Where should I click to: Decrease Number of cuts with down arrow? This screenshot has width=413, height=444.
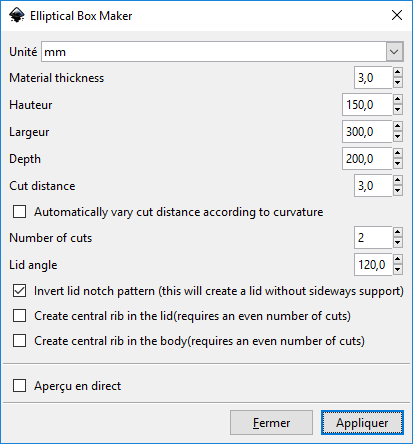[x=397, y=243]
